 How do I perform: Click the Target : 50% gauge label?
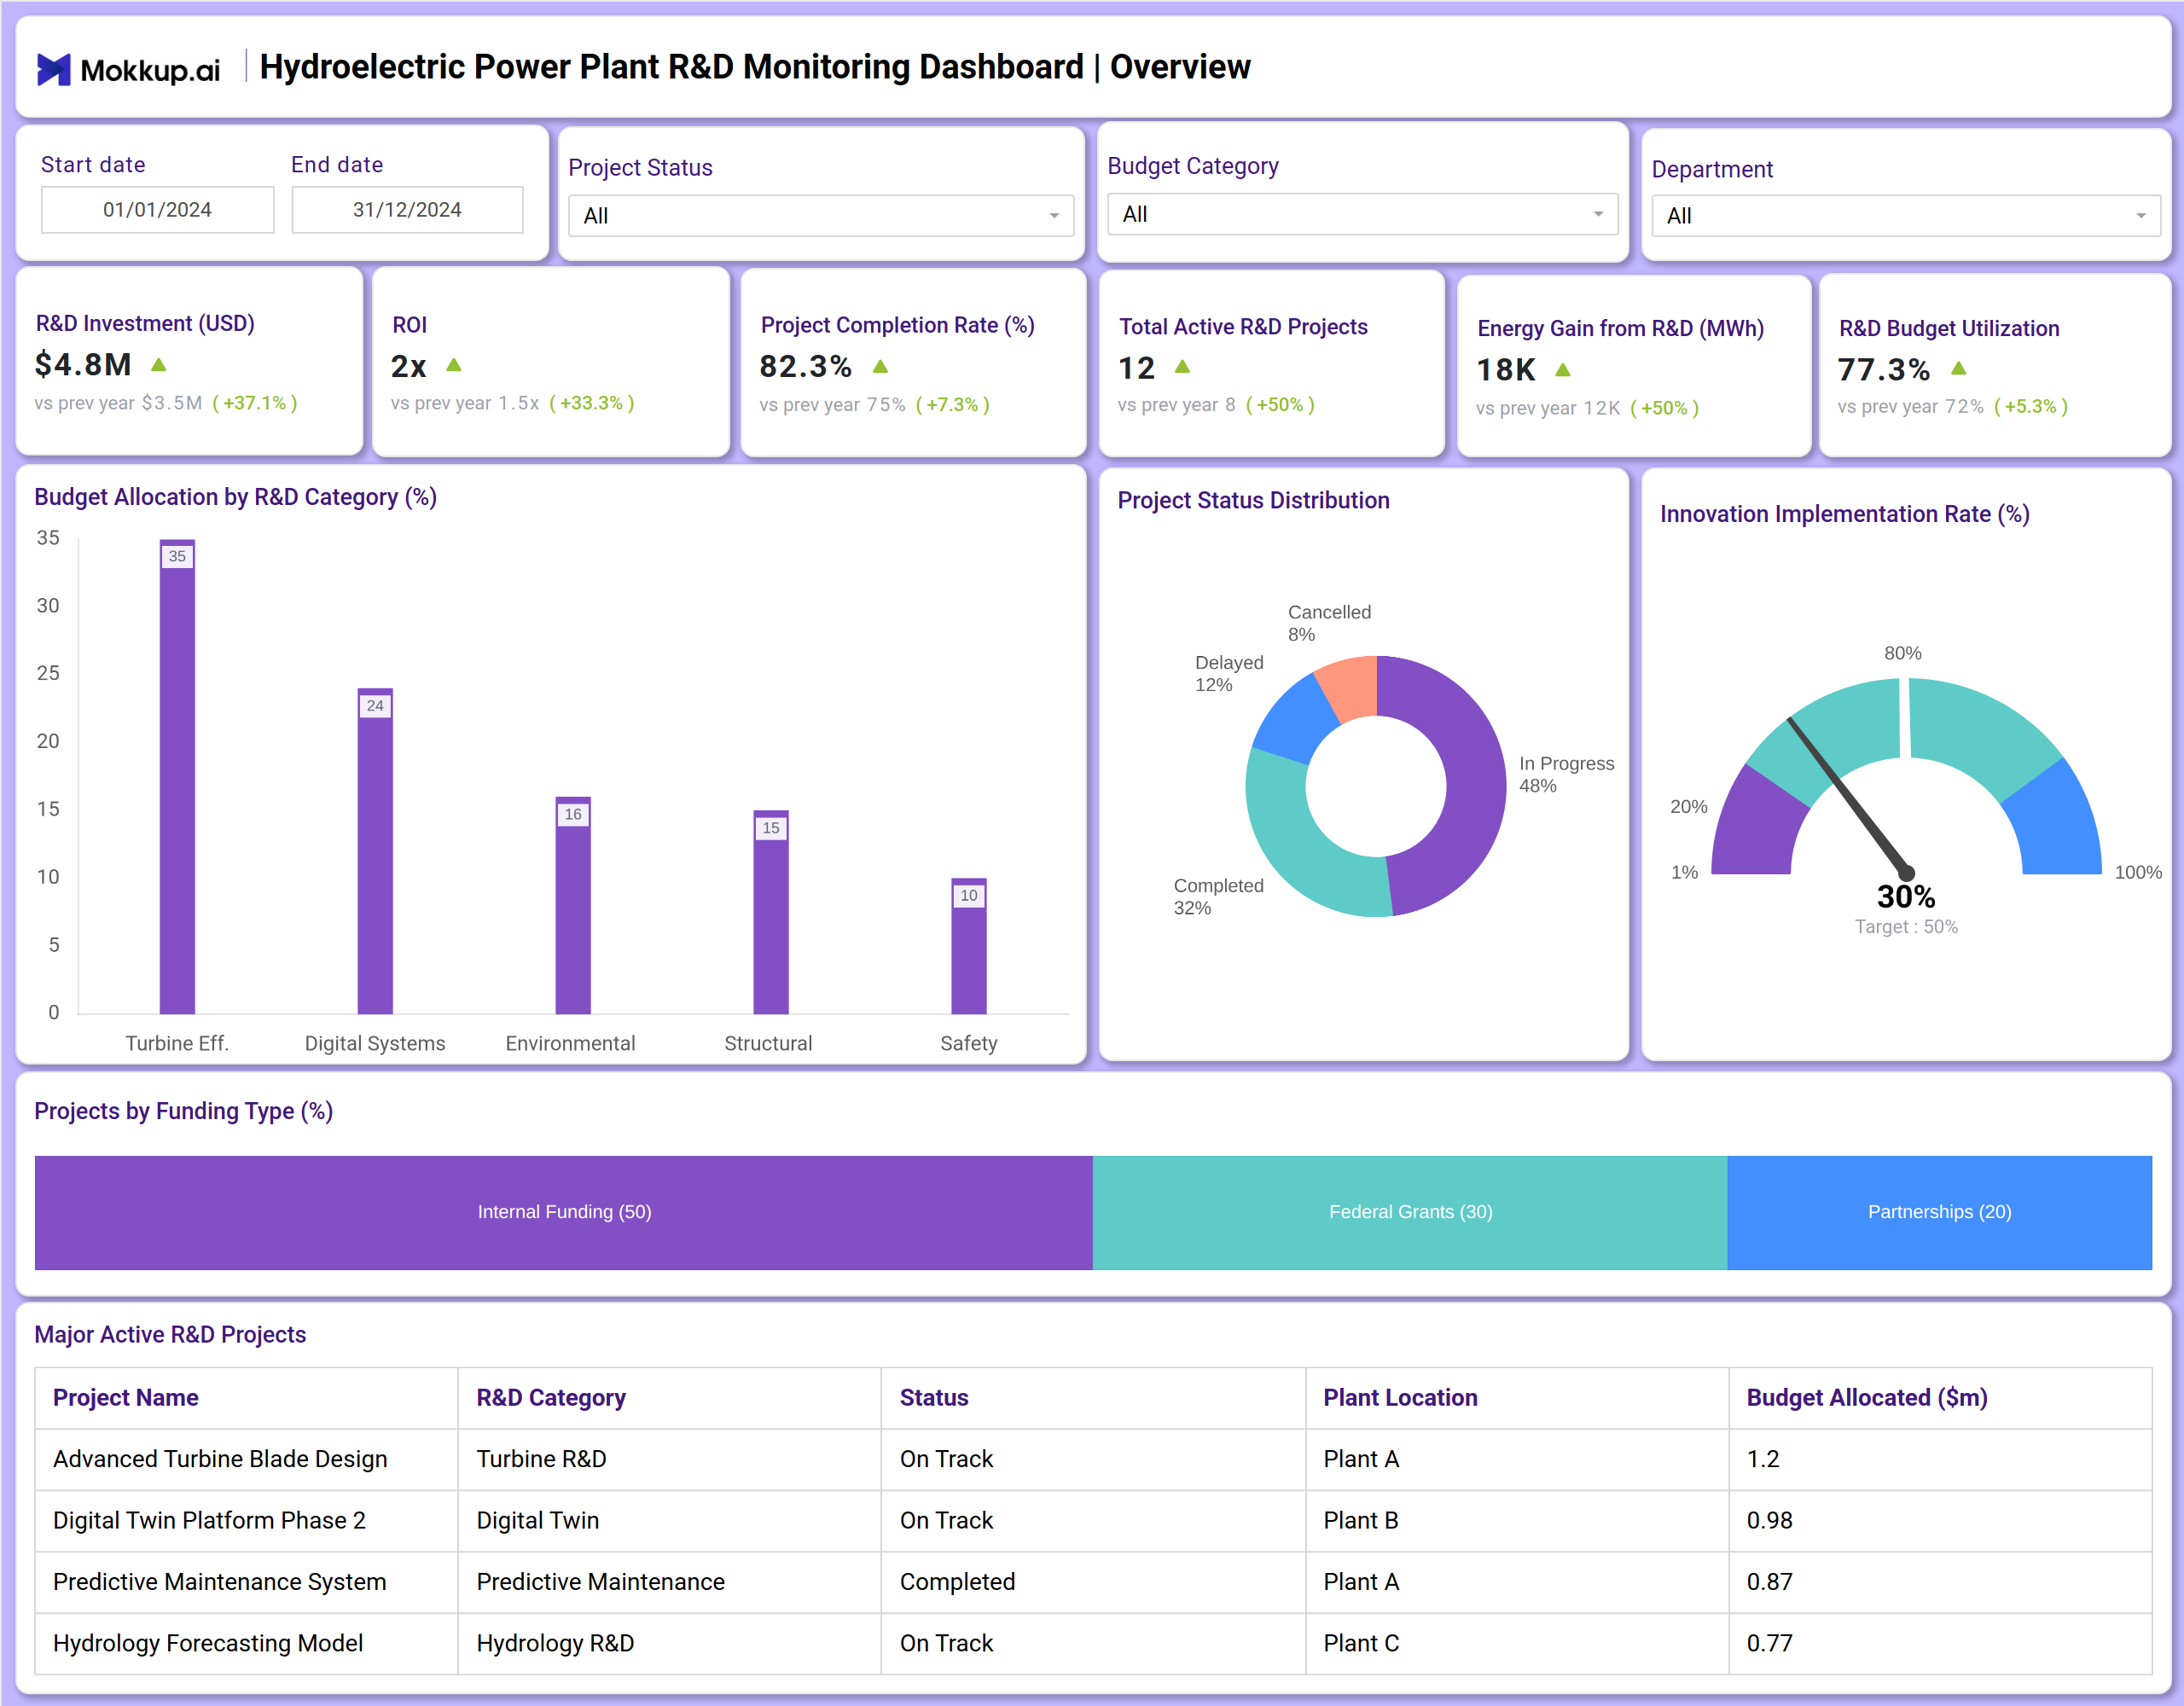coord(1906,927)
